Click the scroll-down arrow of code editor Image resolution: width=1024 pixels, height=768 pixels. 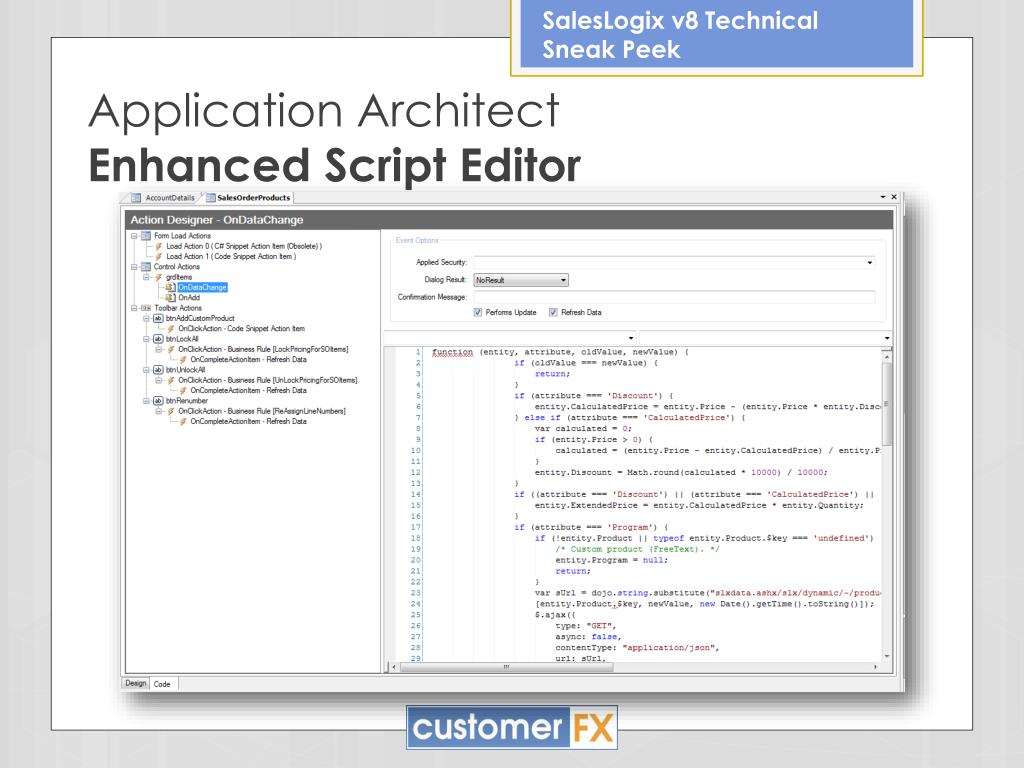887,656
